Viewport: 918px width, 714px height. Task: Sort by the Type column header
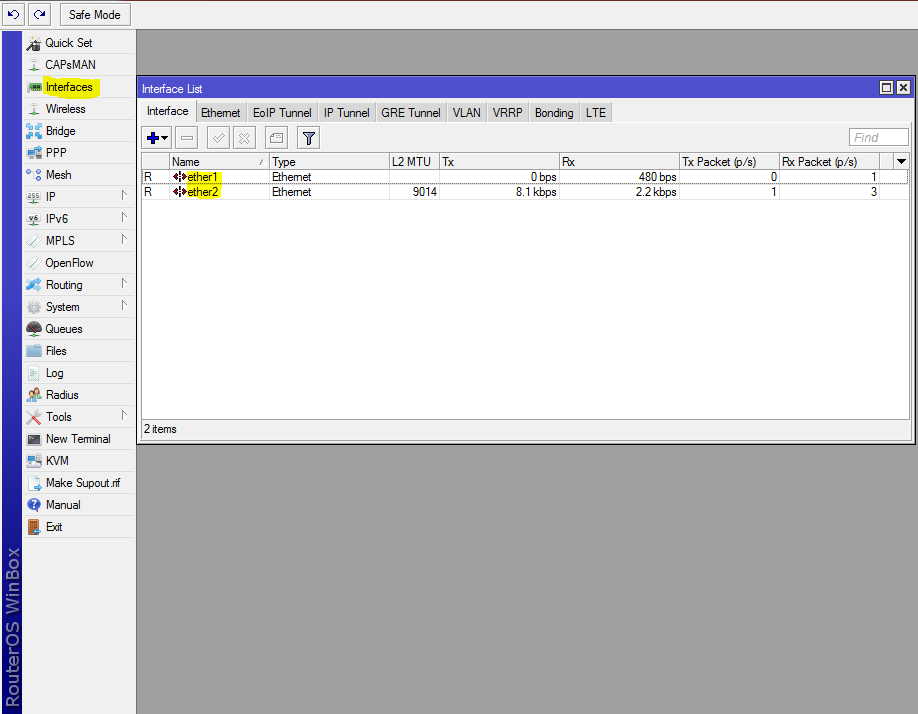click(329, 162)
